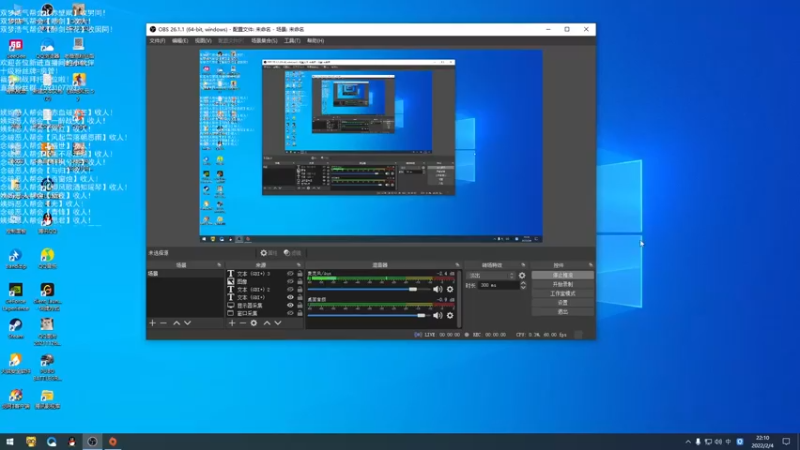
Task: Open the scene transition type dropdown
Action: pyautogui.click(x=491, y=276)
